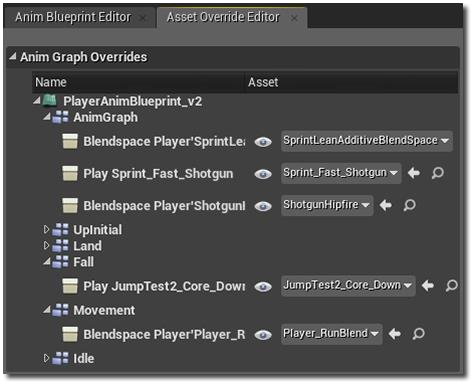Open the ShotgunHipfire asset dropdown

[327, 205]
